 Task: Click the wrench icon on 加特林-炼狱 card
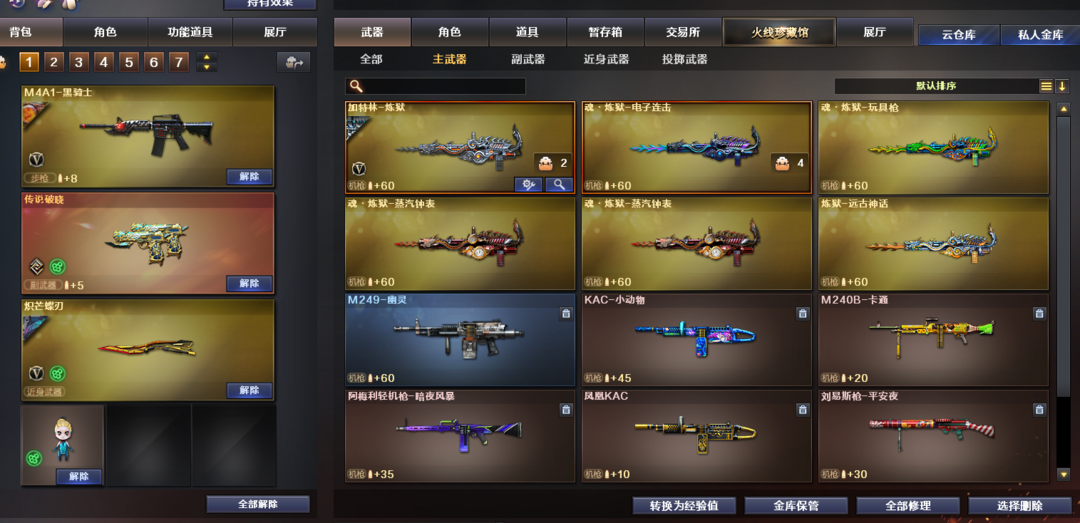pos(528,185)
